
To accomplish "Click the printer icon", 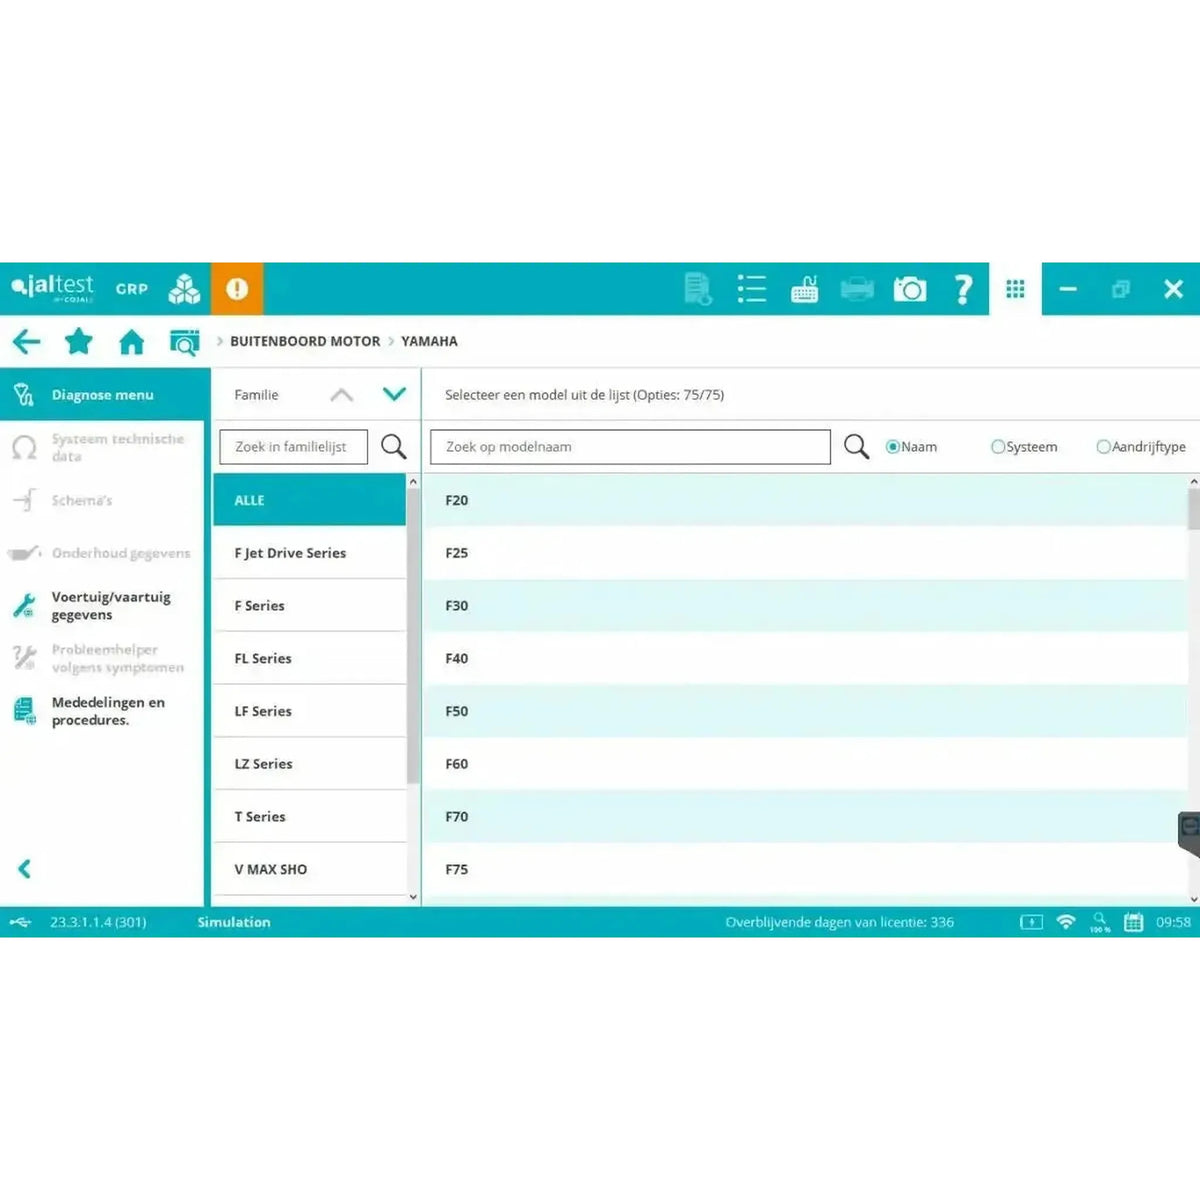I will pyautogui.click(x=857, y=289).
